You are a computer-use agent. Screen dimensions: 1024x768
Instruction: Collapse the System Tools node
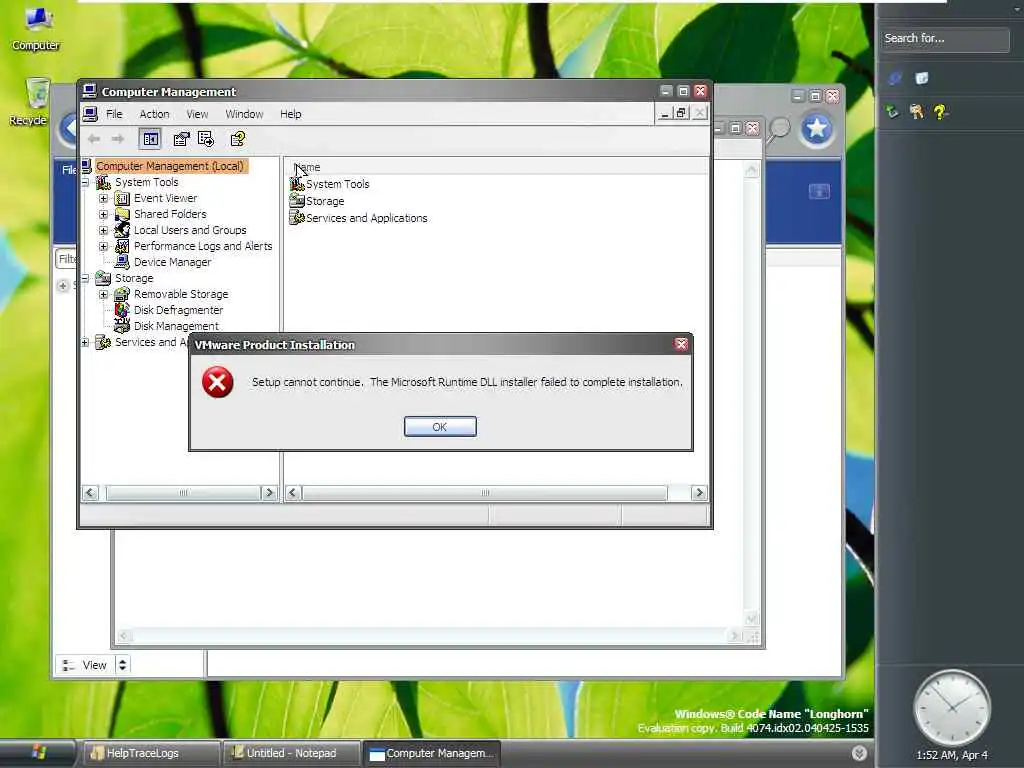pyautogui.click(x=86, y=182)
